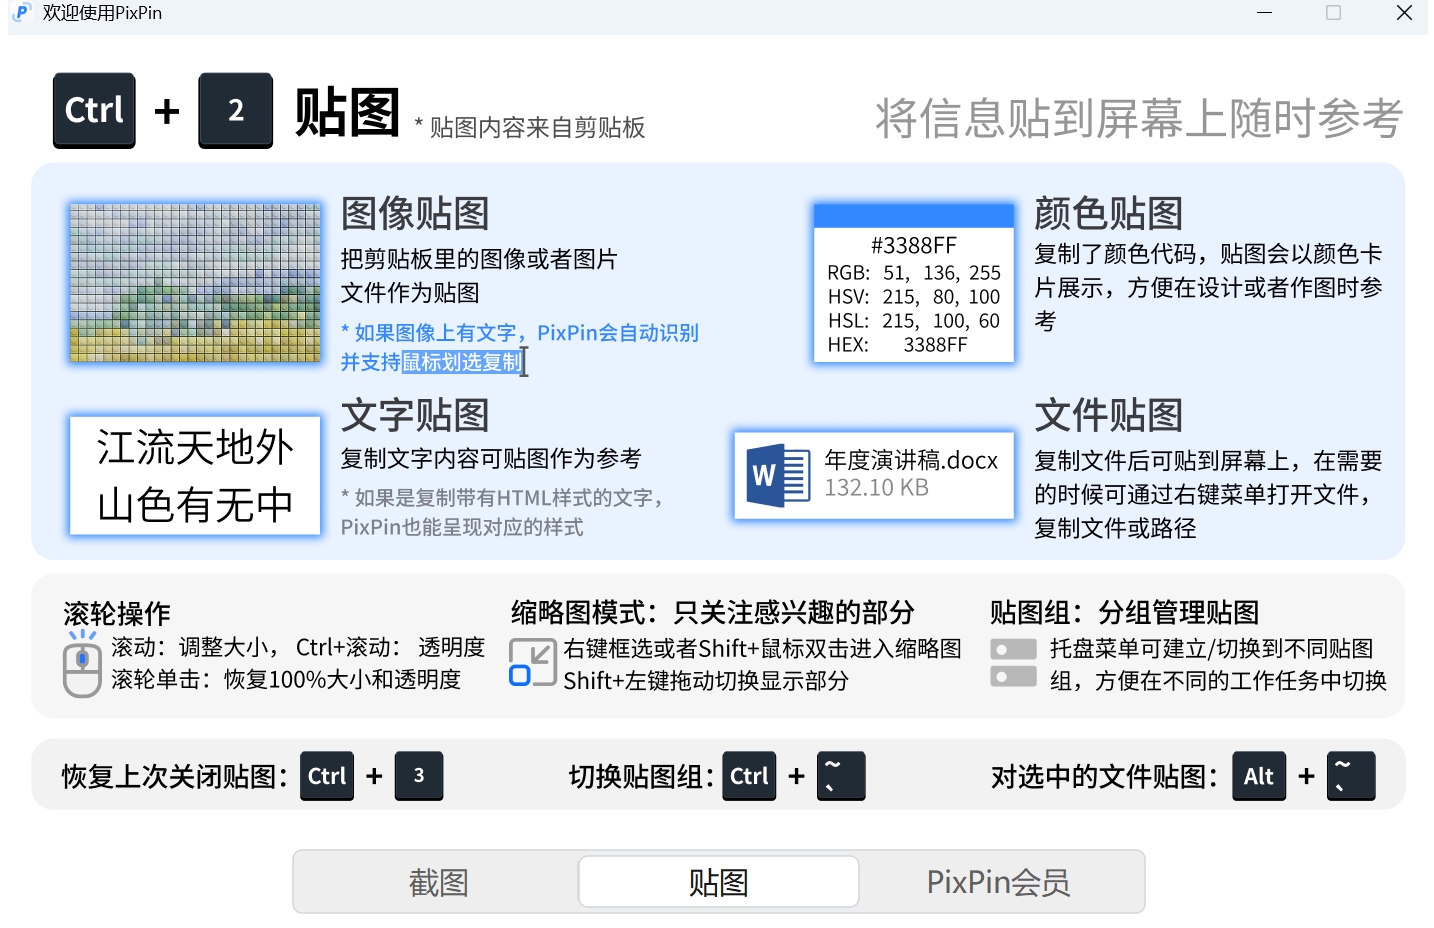Click the #3388FF color card
Viewport: 1434px width, 928px height.
coord(913,283)
